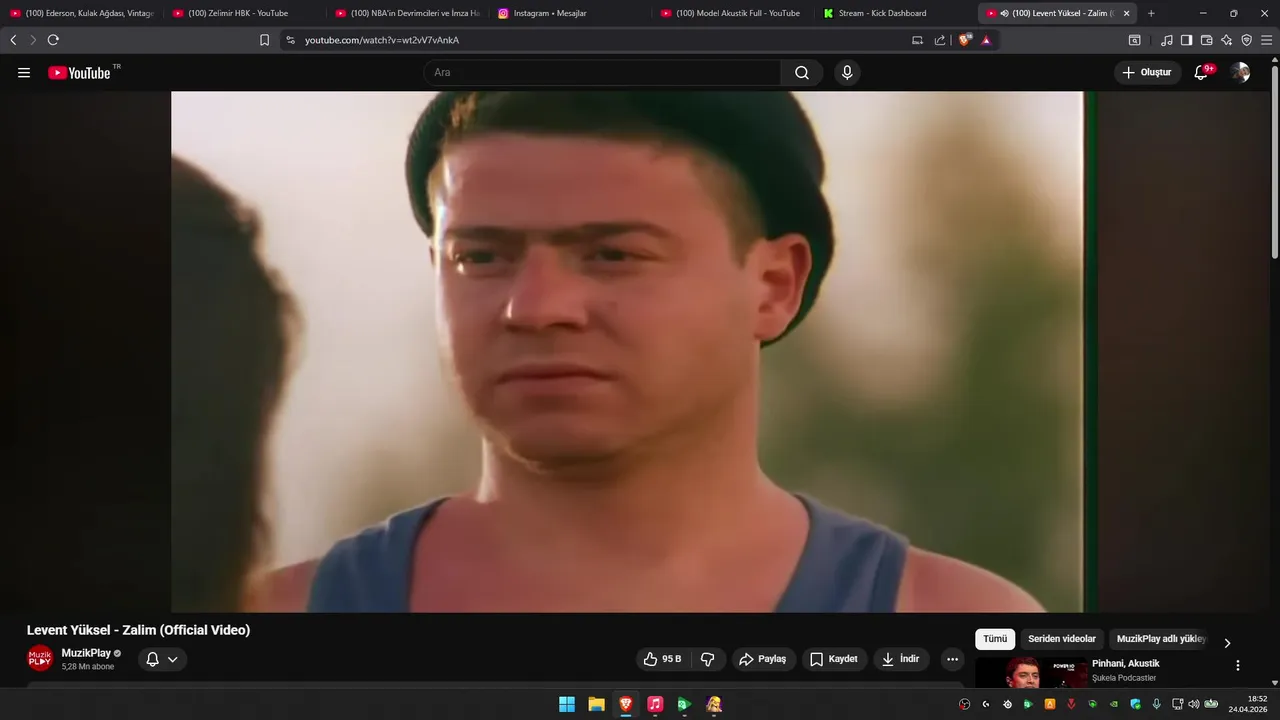Like the video with 95 B thumbs up
Viewport: 1280px width, 720px height.
point(662,659)
